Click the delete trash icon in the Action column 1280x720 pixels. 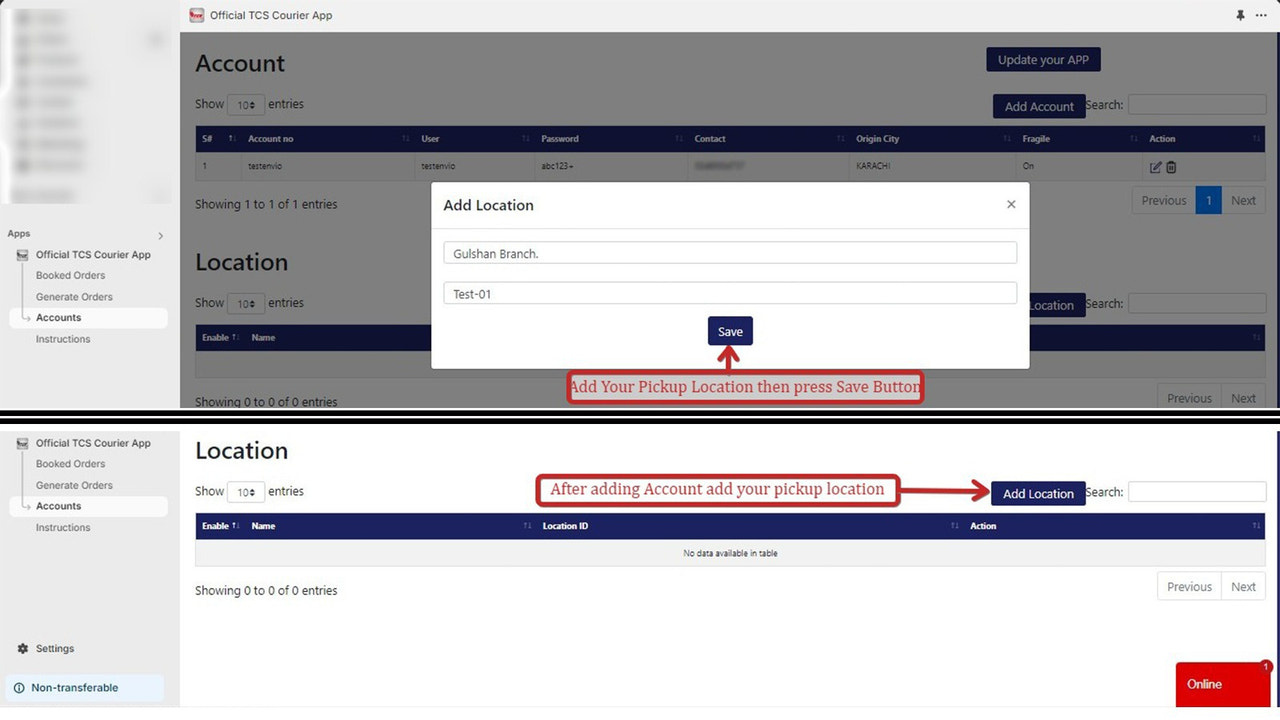click(x=1170, y=167)
